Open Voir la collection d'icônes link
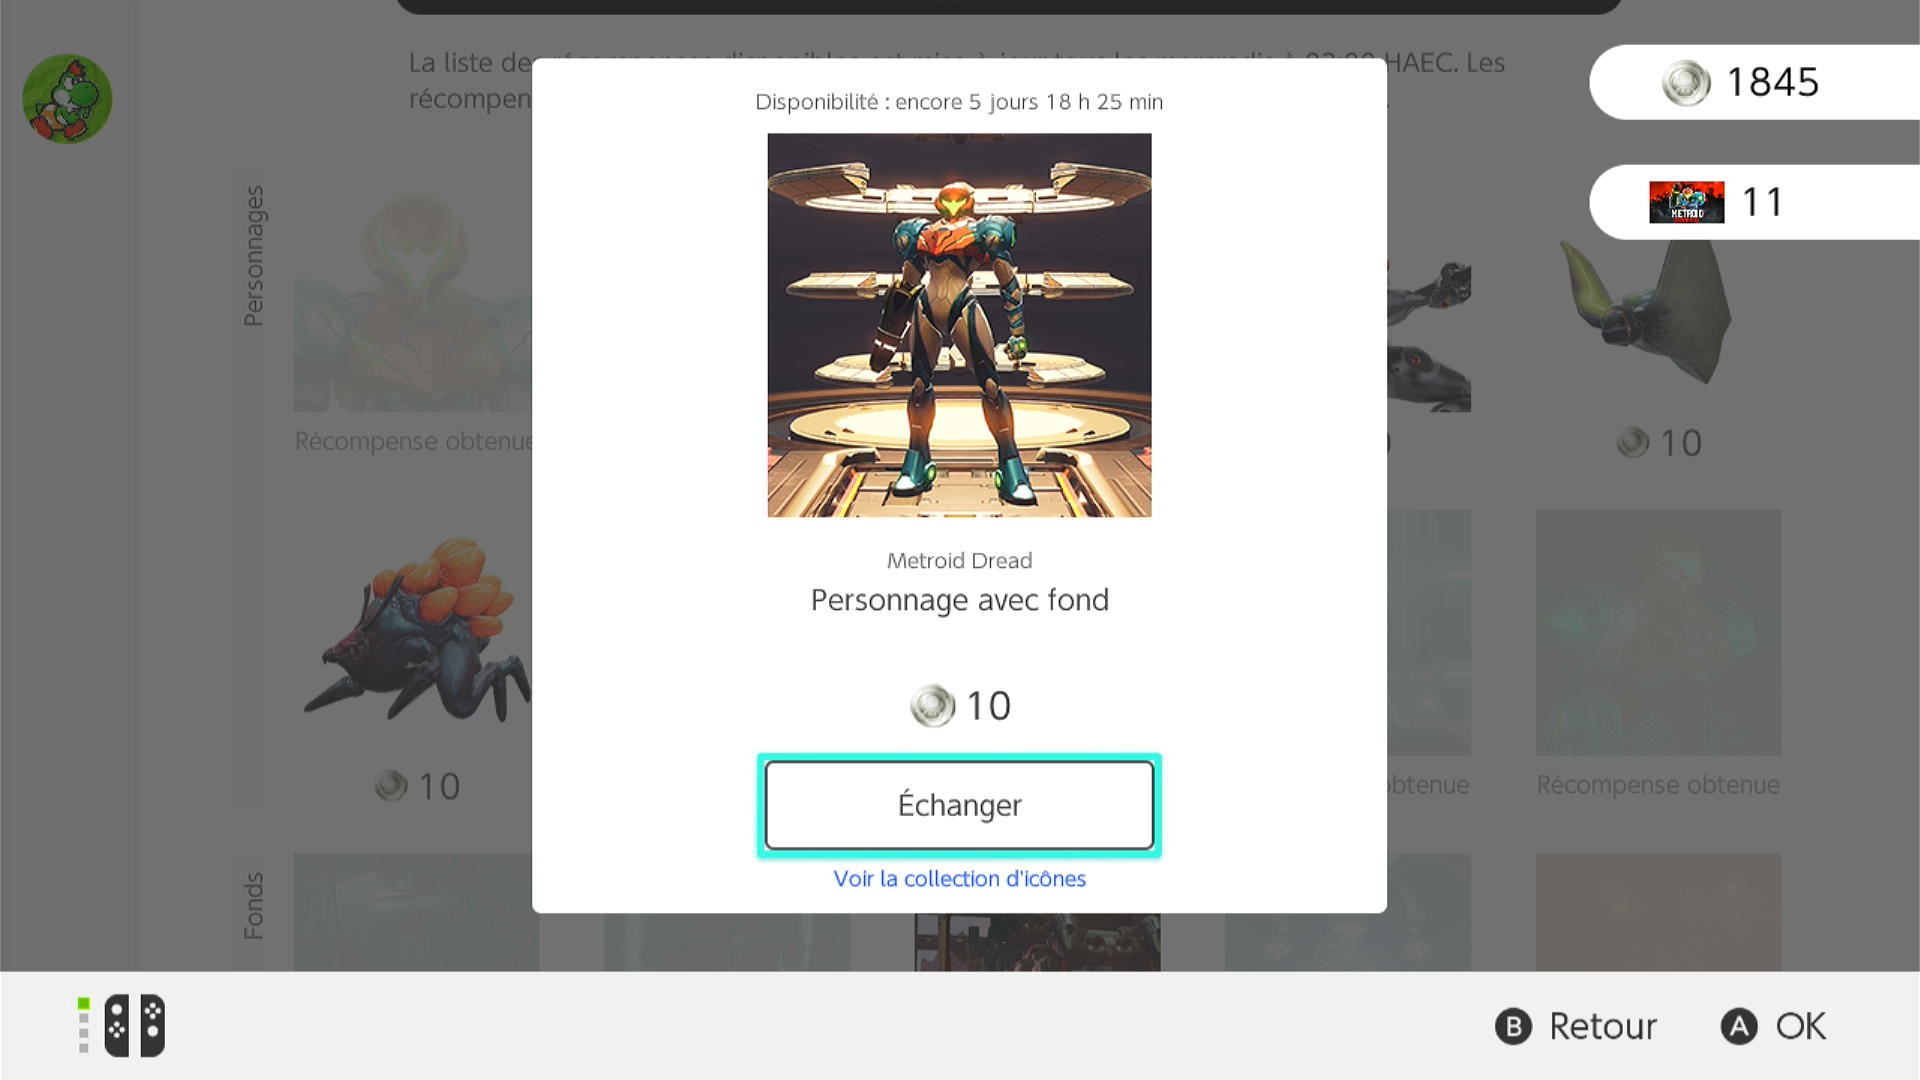The height and width of the screenshot is (1080, 1920). click(x=959, y=878)
